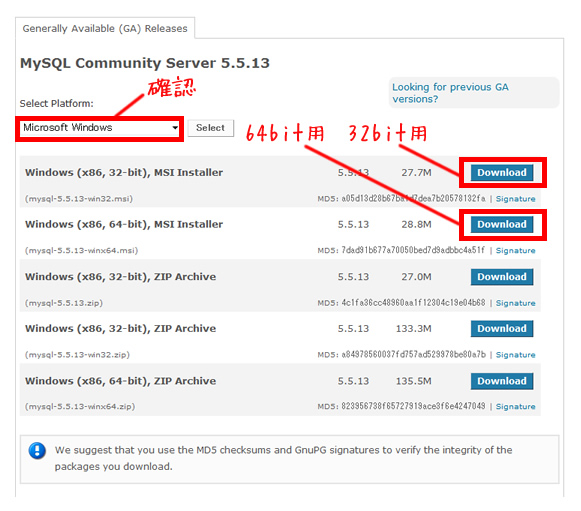The height and width of the screenshot is (511, 581).
Task: Click the MD5 checksum for mysql-5.5.13.zip
Action: pos(413,303)
